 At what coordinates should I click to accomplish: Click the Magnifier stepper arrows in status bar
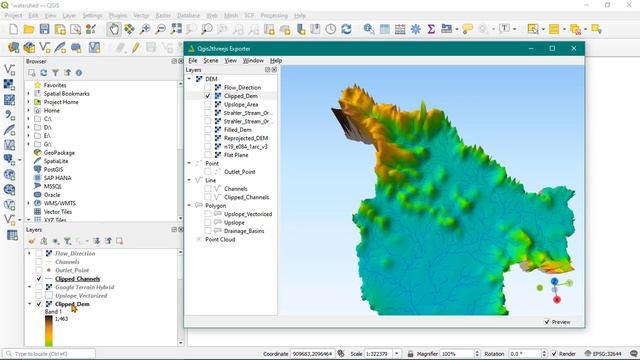coord(477,354)
